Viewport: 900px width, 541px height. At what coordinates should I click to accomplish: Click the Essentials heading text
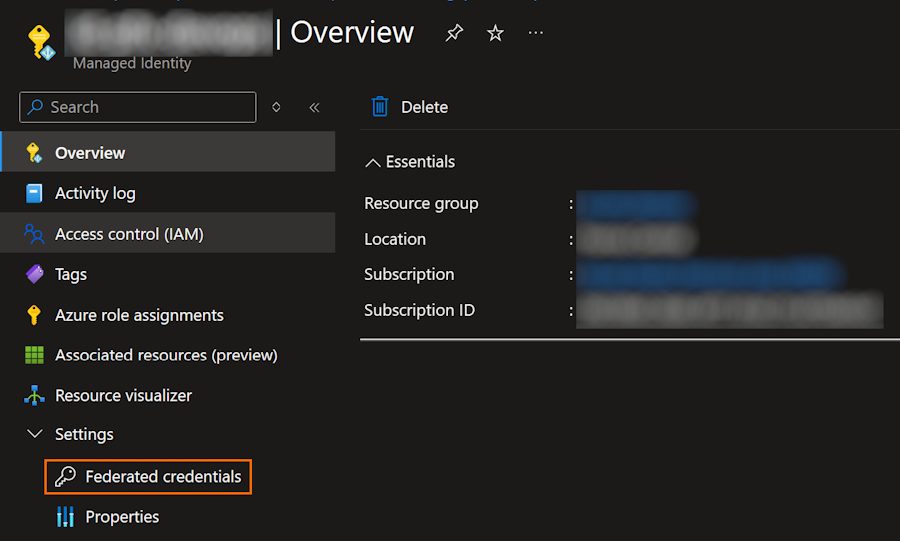420,162
